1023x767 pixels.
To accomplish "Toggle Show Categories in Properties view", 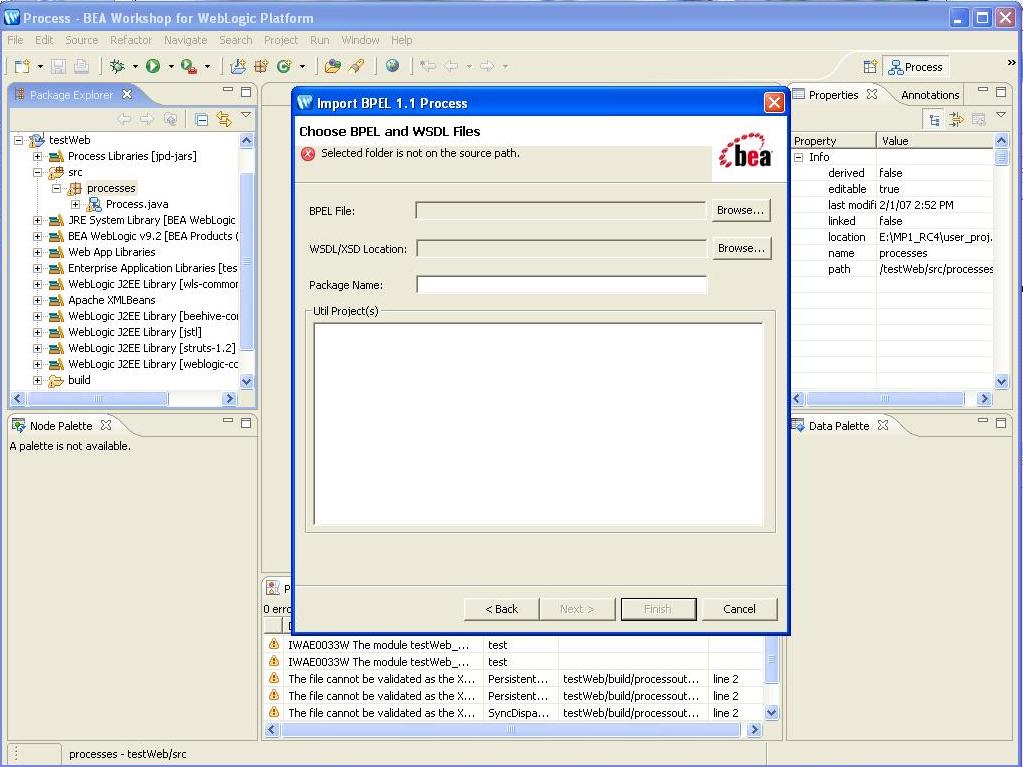I will pyautogui.click(x=935, y=119).
